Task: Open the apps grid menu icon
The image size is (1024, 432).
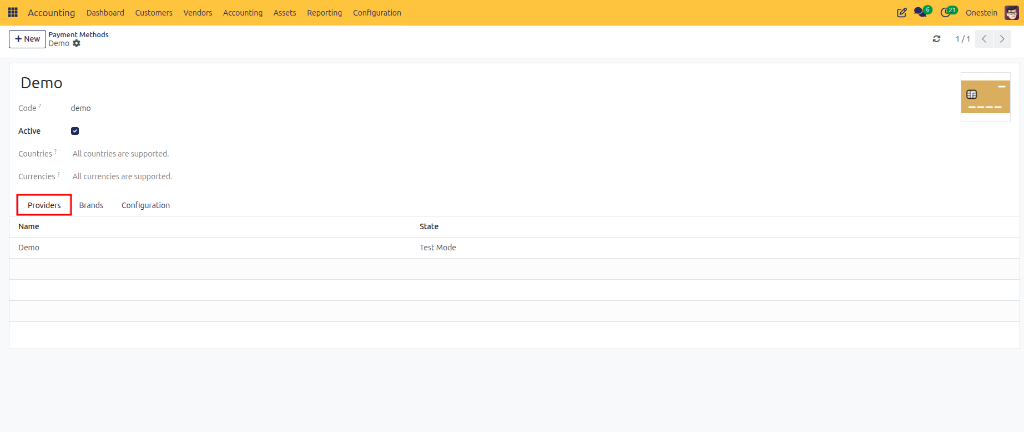Action: coord(12,12)
